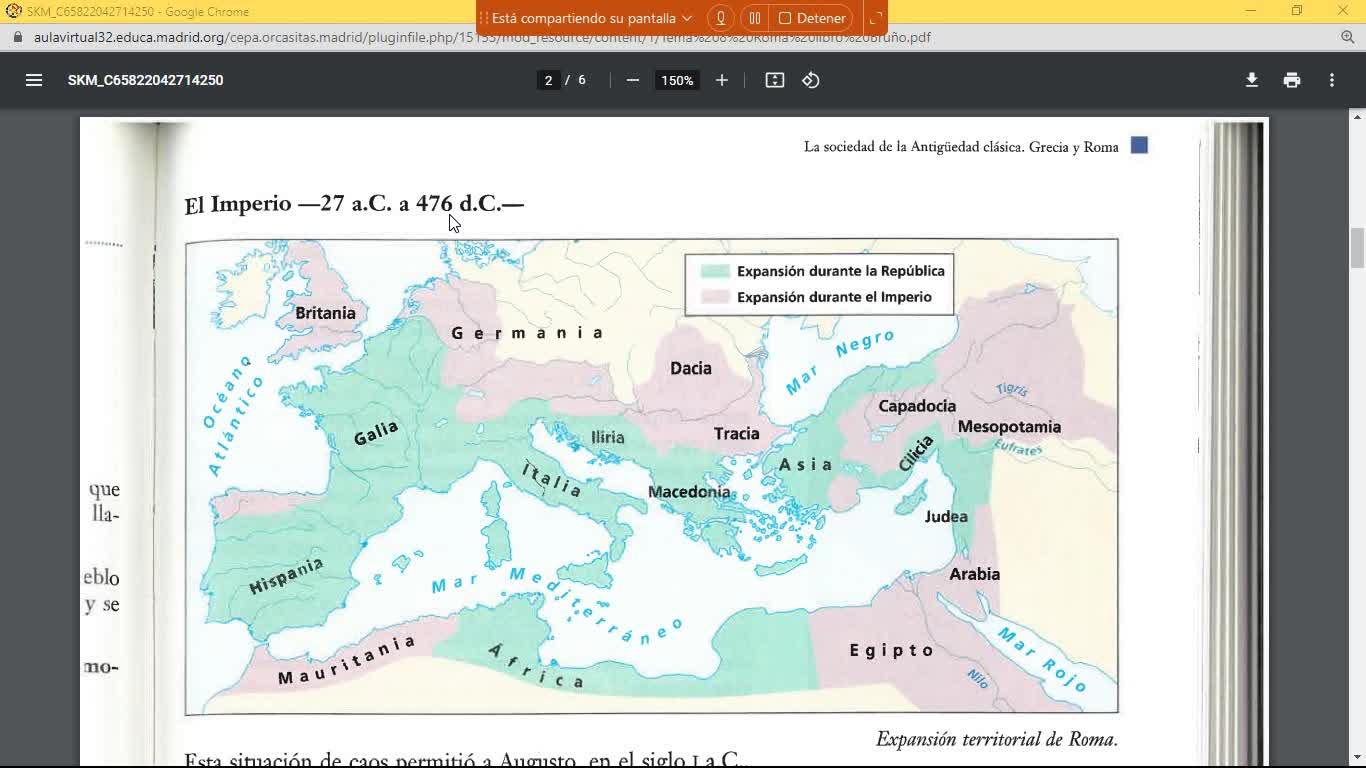Edit the 150% zoom level field
The height and width of the screenshot is (768, 1366).
pyautogui.click(x=677, y=80)
